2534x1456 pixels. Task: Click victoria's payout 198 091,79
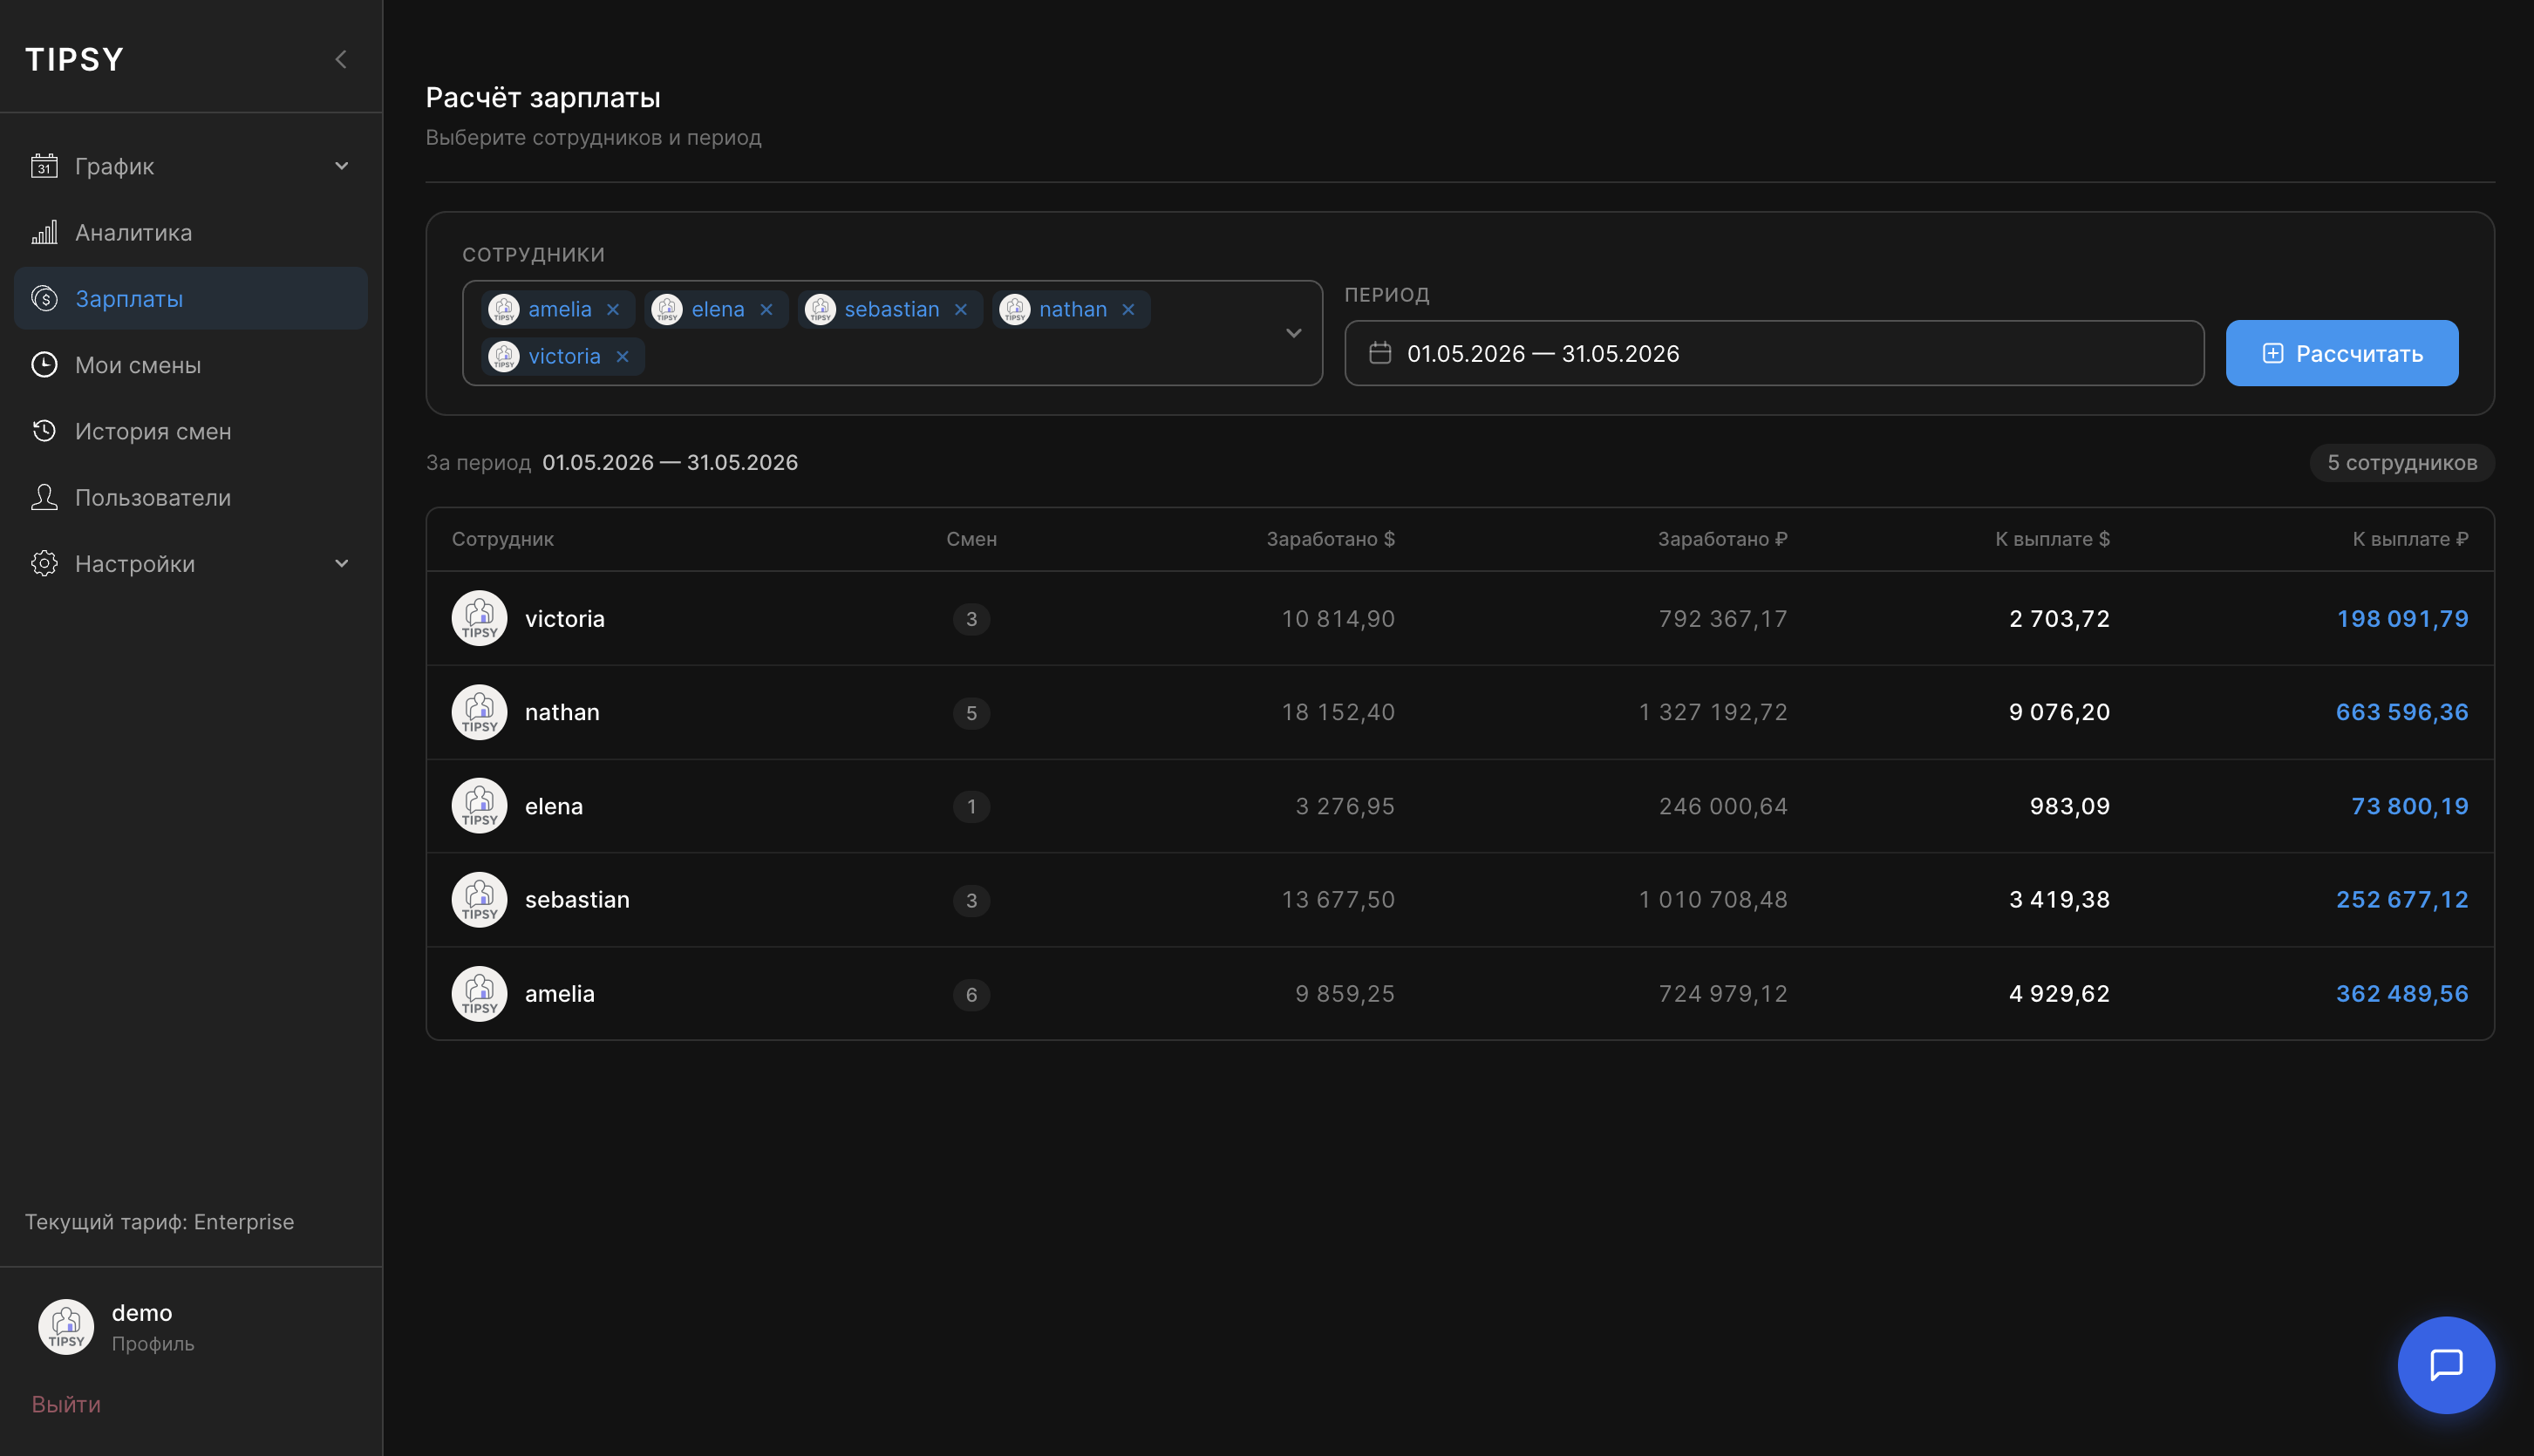coord(2402,619)
